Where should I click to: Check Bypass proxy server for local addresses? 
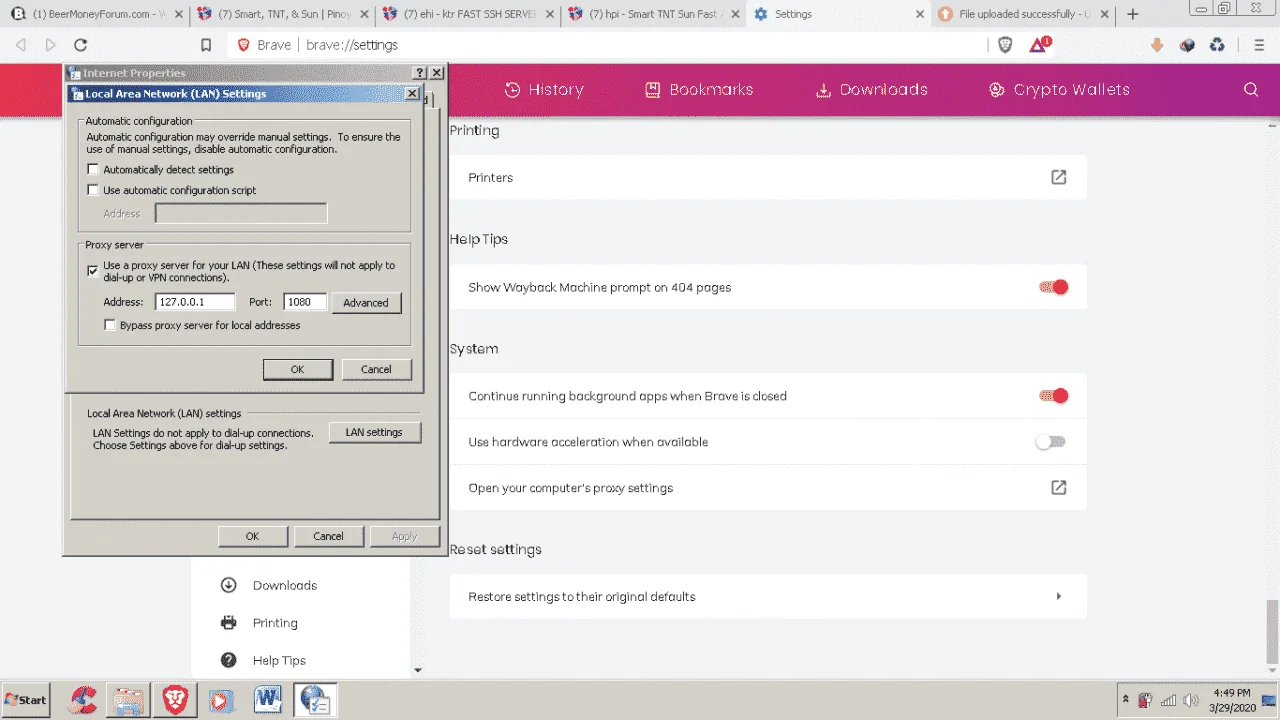tap(110, 325)
